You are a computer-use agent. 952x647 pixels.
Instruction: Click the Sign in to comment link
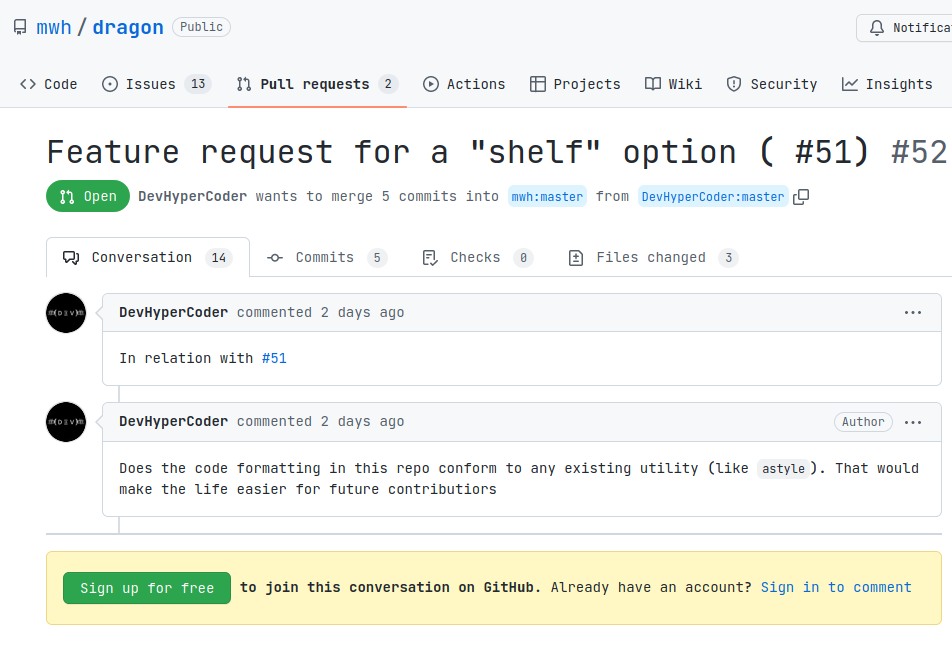tap(836, 587)
